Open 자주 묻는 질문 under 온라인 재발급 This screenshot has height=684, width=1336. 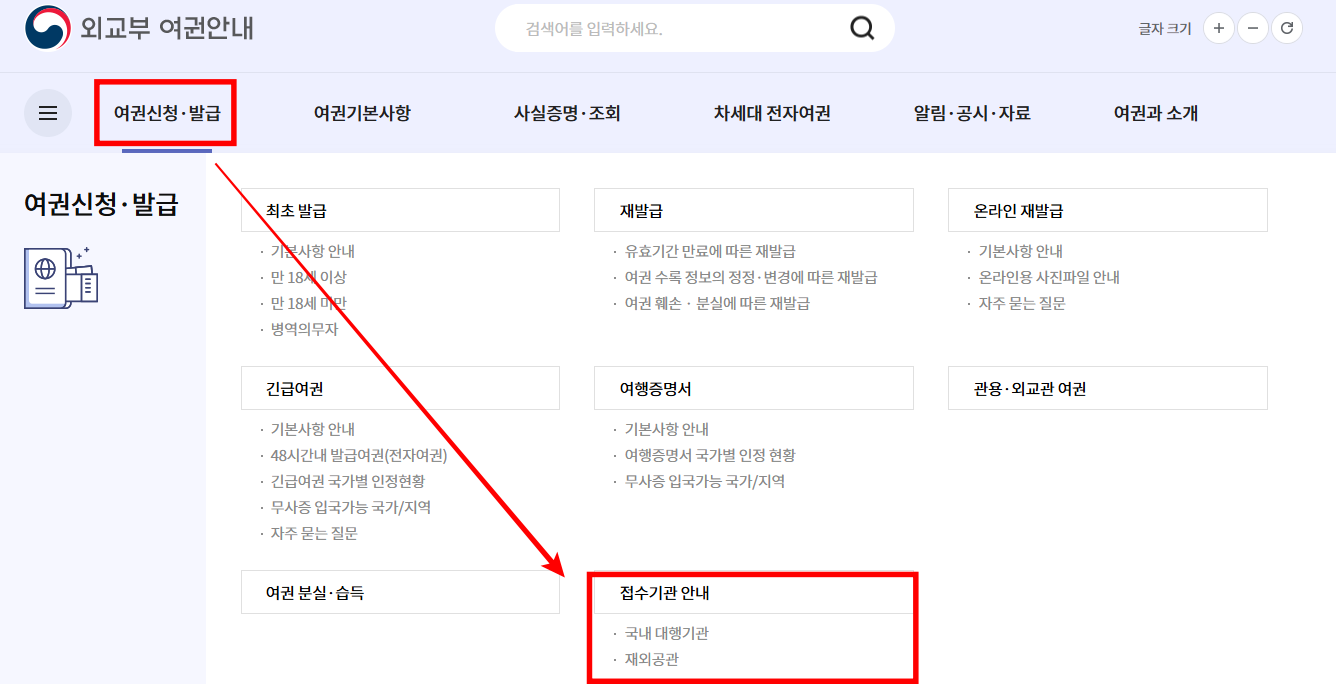coord(1022,303)
